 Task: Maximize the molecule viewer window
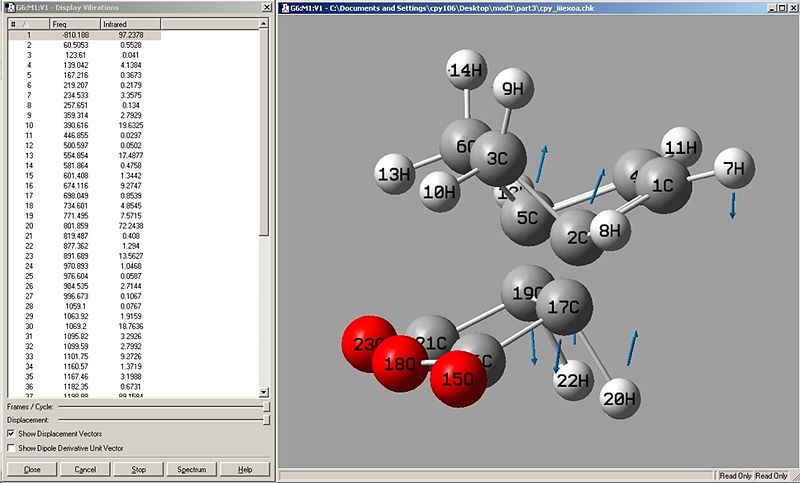click(x=781, y=8)
